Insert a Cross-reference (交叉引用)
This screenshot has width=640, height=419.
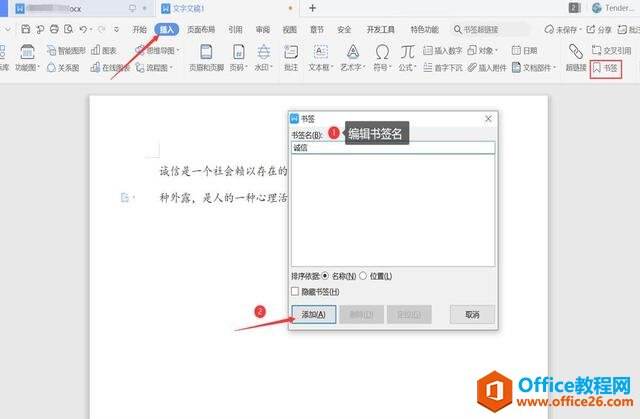click(611, 51)
